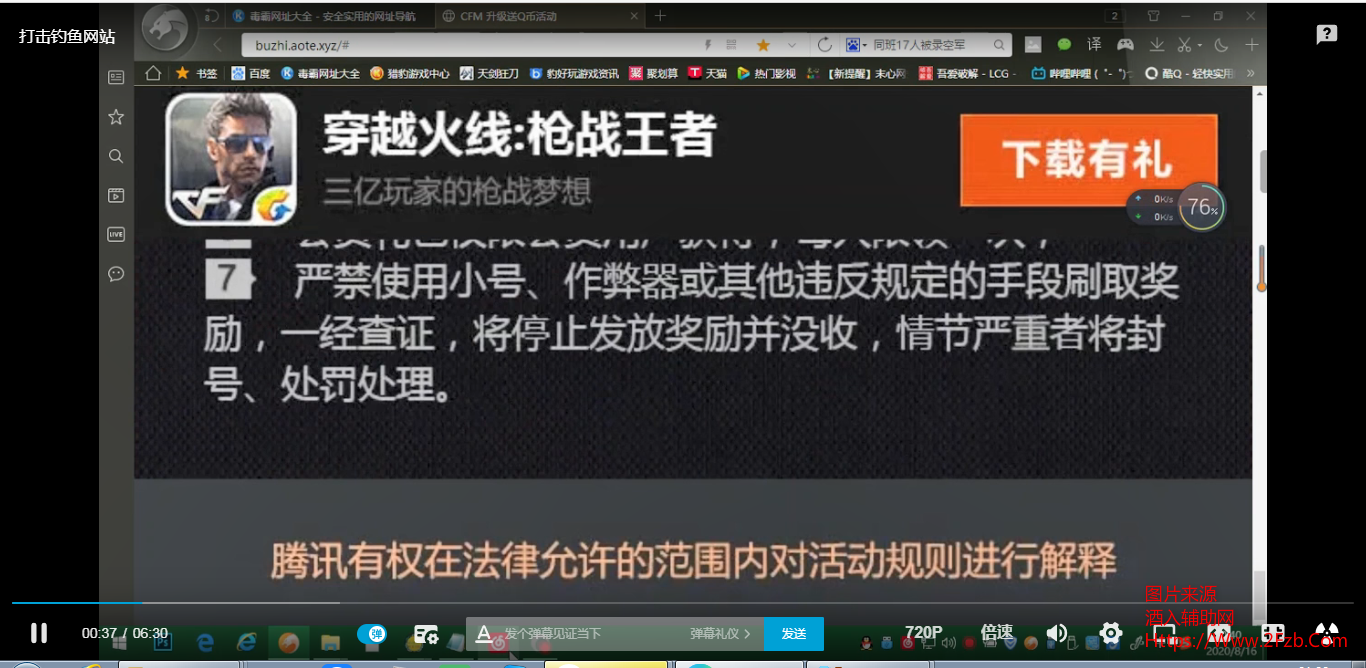
Task: Pause the video playback
Action: (x=39, y=633)
